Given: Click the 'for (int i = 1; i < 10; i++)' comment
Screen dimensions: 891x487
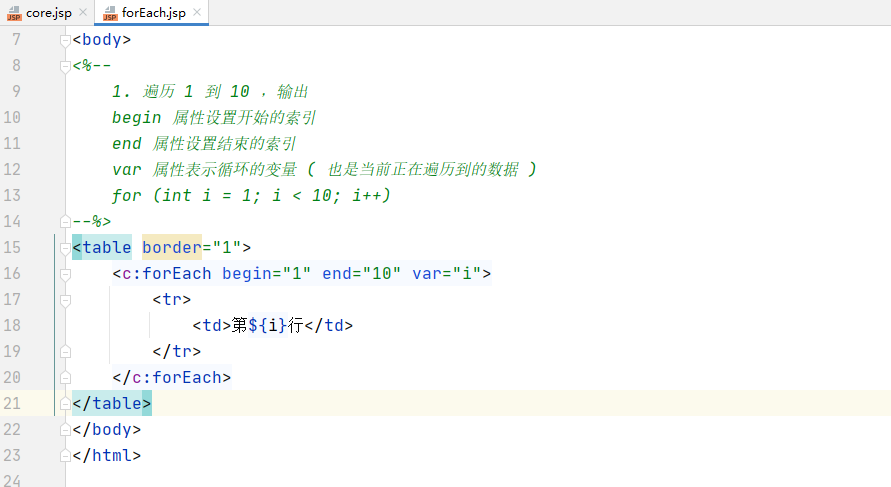Looking at the screenshot, I should [x=251, y=195].
